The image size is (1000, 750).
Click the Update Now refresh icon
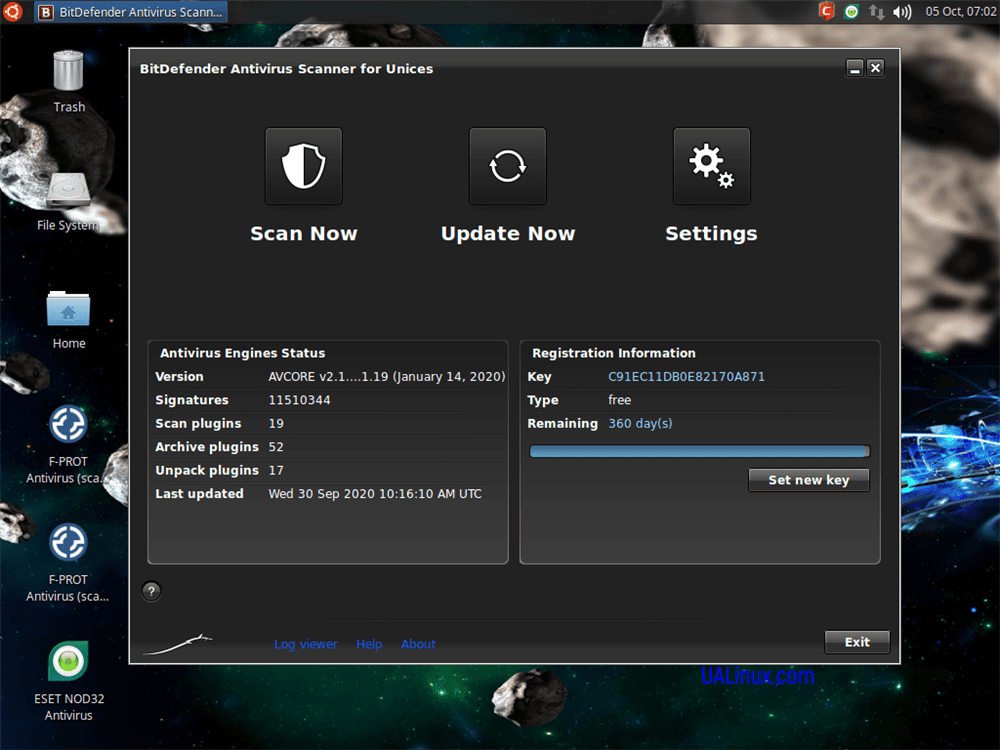click(508, 166)
